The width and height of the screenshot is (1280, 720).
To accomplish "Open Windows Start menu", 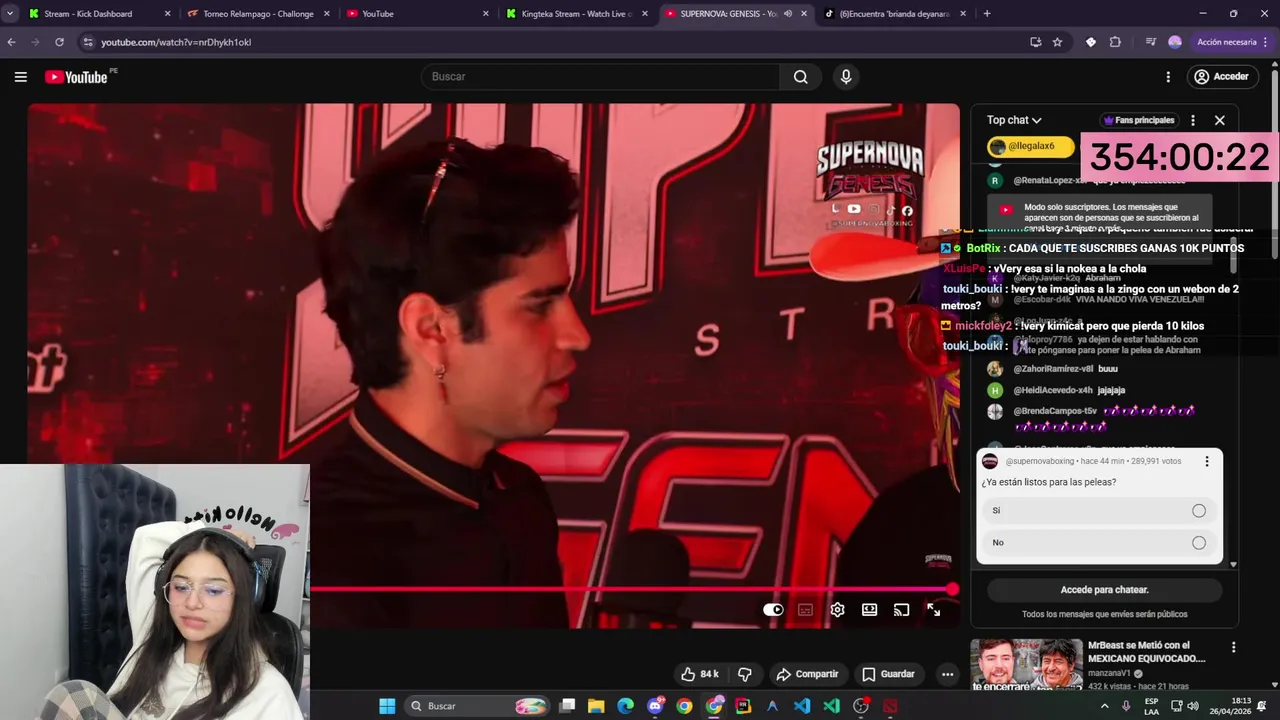I will click(x=387, y=706).
